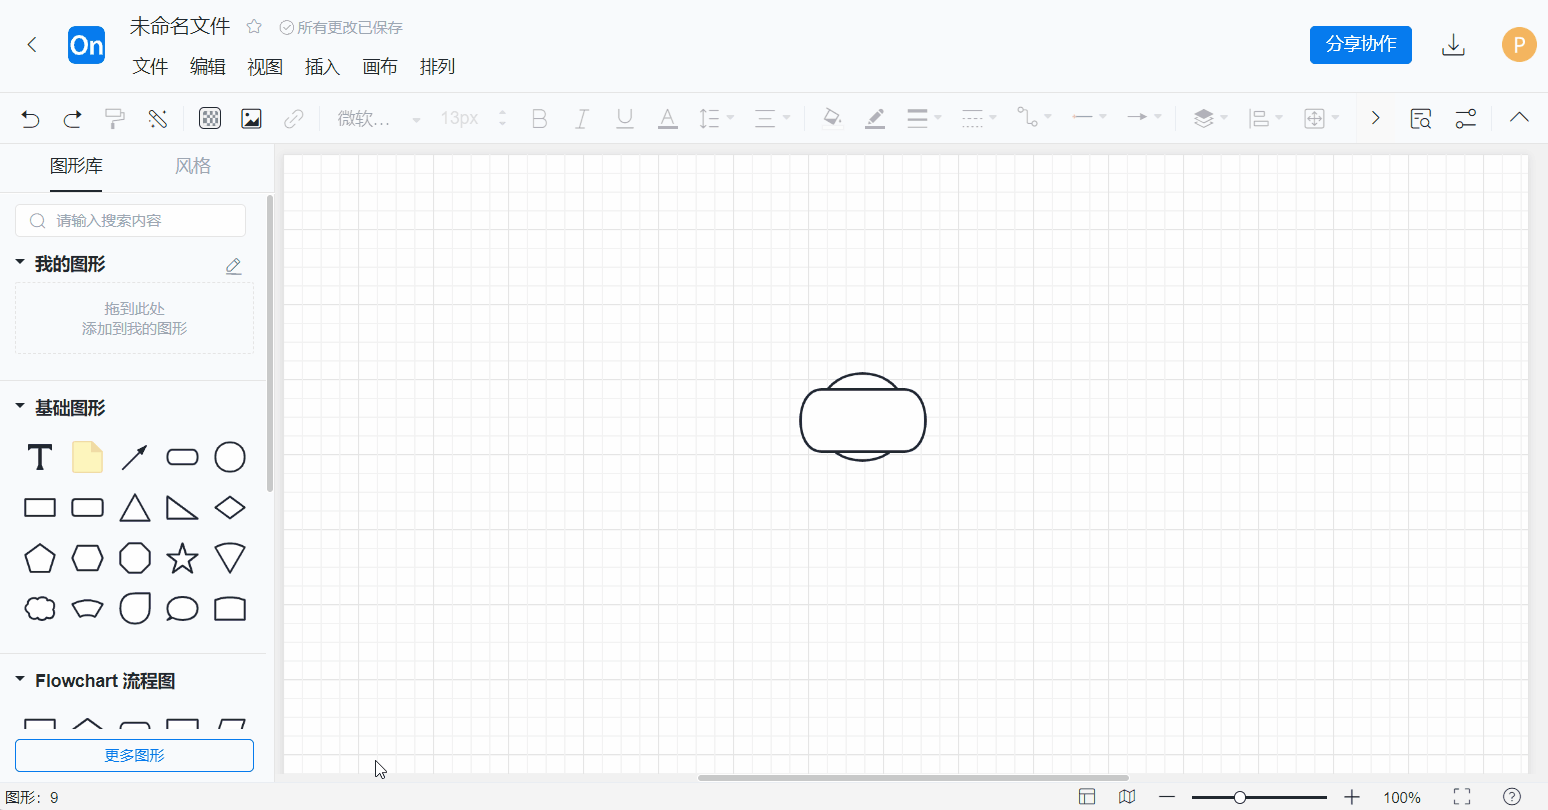This screenshot has width=1548, height=810.
Task: Select the text T shape
Action: (x=40, y=457)
